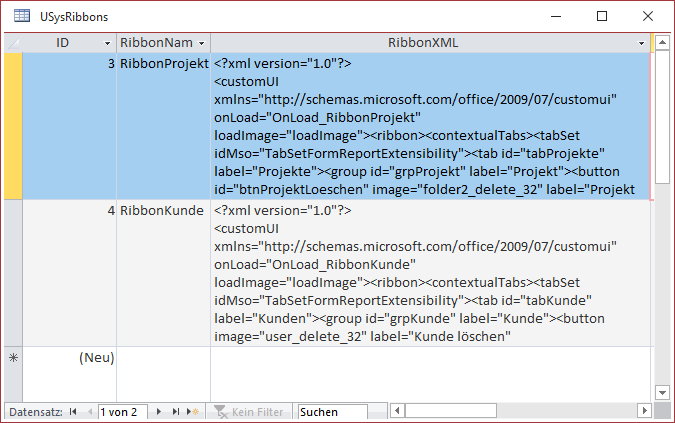
Task: Click select-all corner of the datasheet
Action: point(13,43)
